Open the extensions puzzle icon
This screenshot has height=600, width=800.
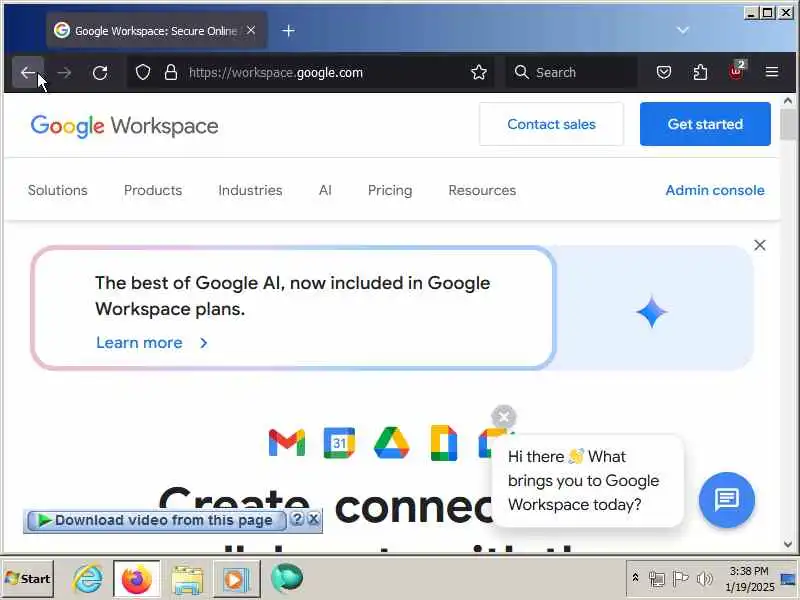700,72
